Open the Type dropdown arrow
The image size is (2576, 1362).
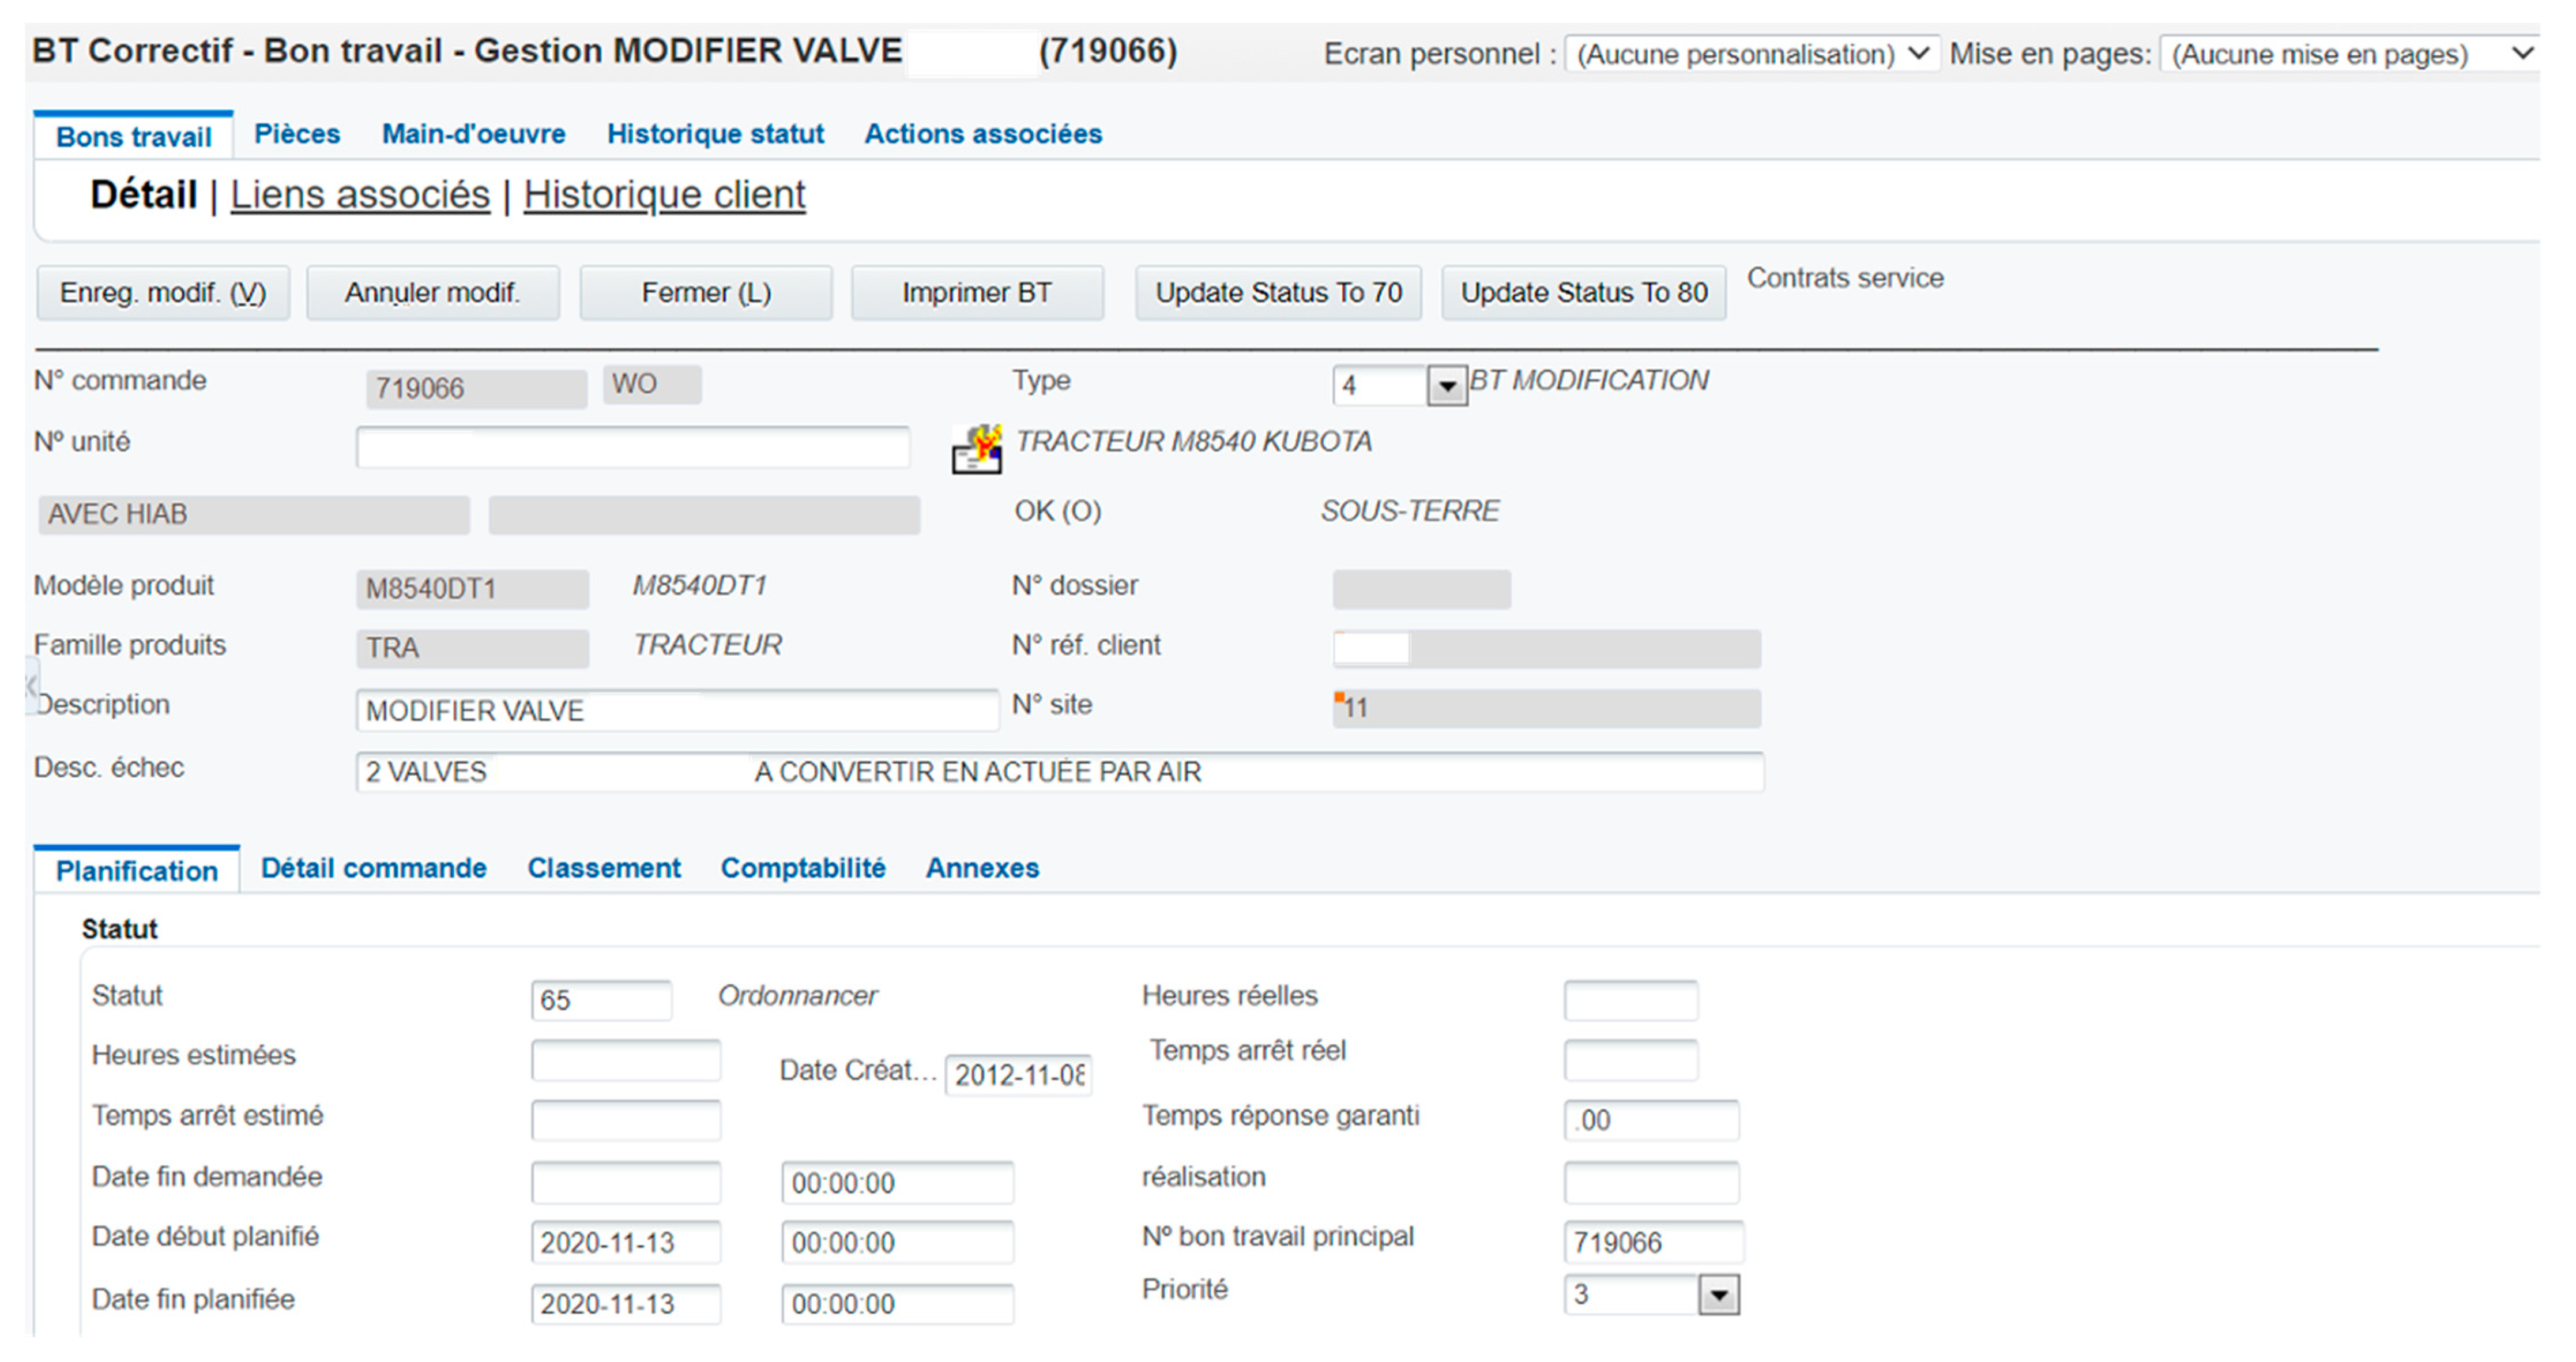tap(1446, 386)
